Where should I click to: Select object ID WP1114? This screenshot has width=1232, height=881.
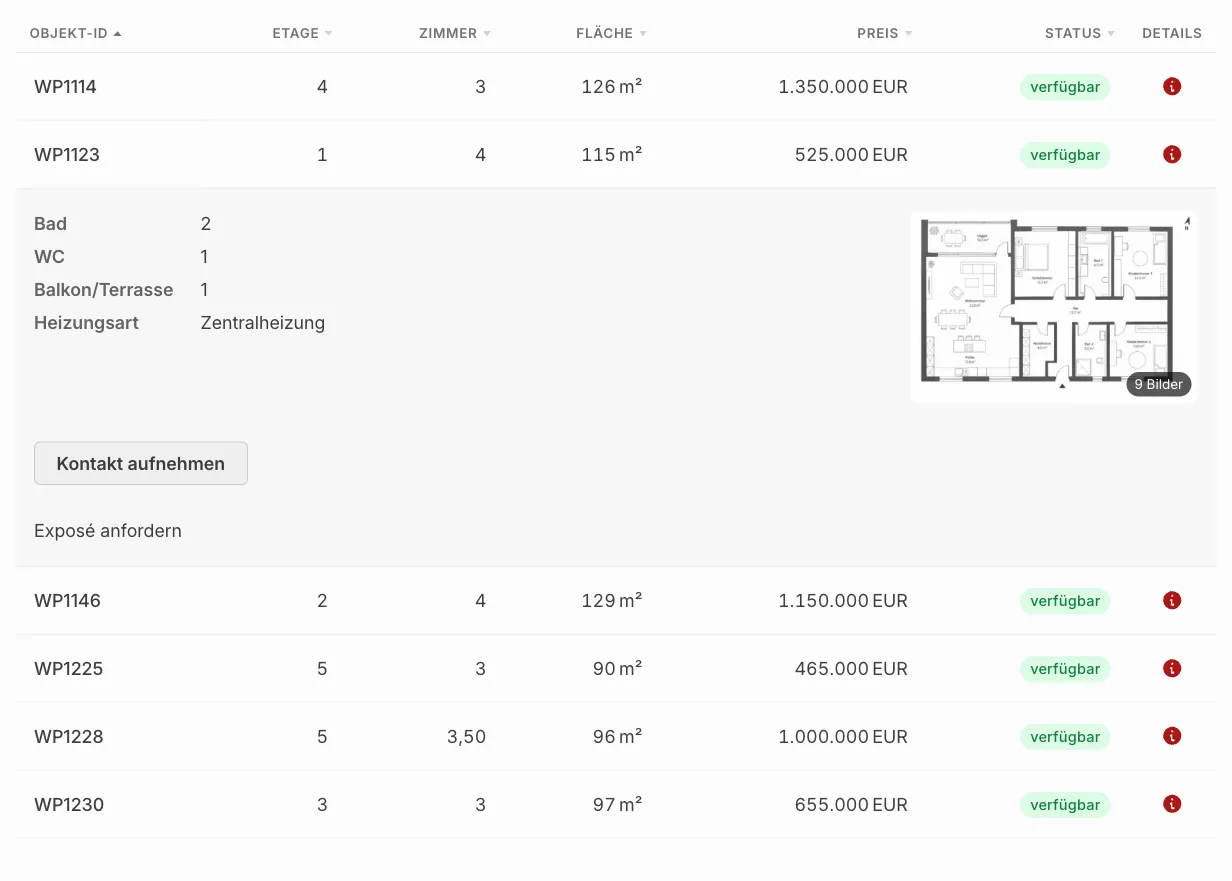(66, 87)
